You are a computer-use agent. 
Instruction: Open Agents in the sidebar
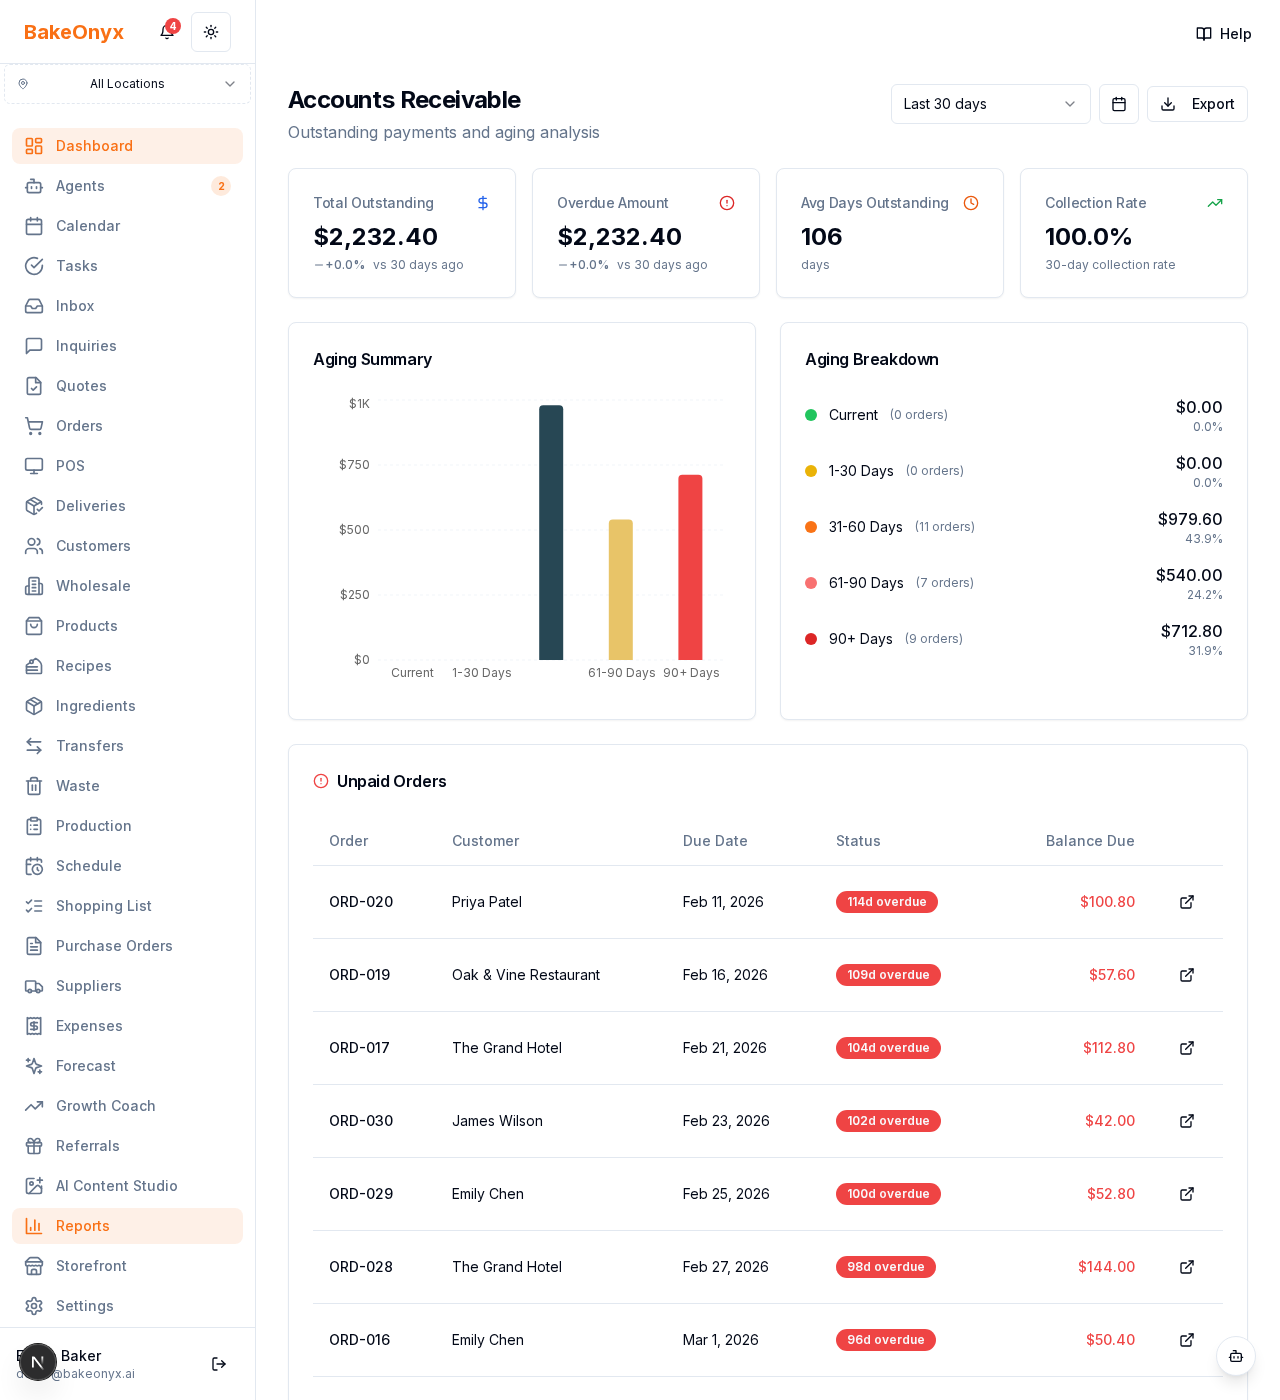[x=127, y=186]
